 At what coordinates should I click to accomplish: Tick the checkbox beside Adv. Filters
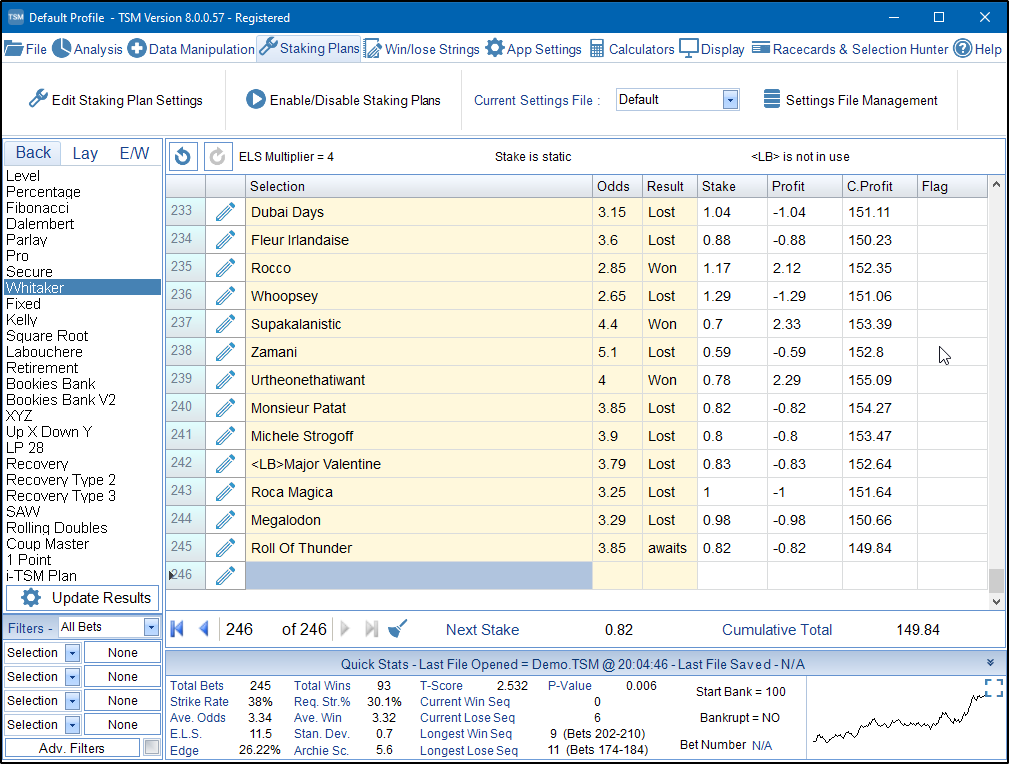tap(151, 748)
